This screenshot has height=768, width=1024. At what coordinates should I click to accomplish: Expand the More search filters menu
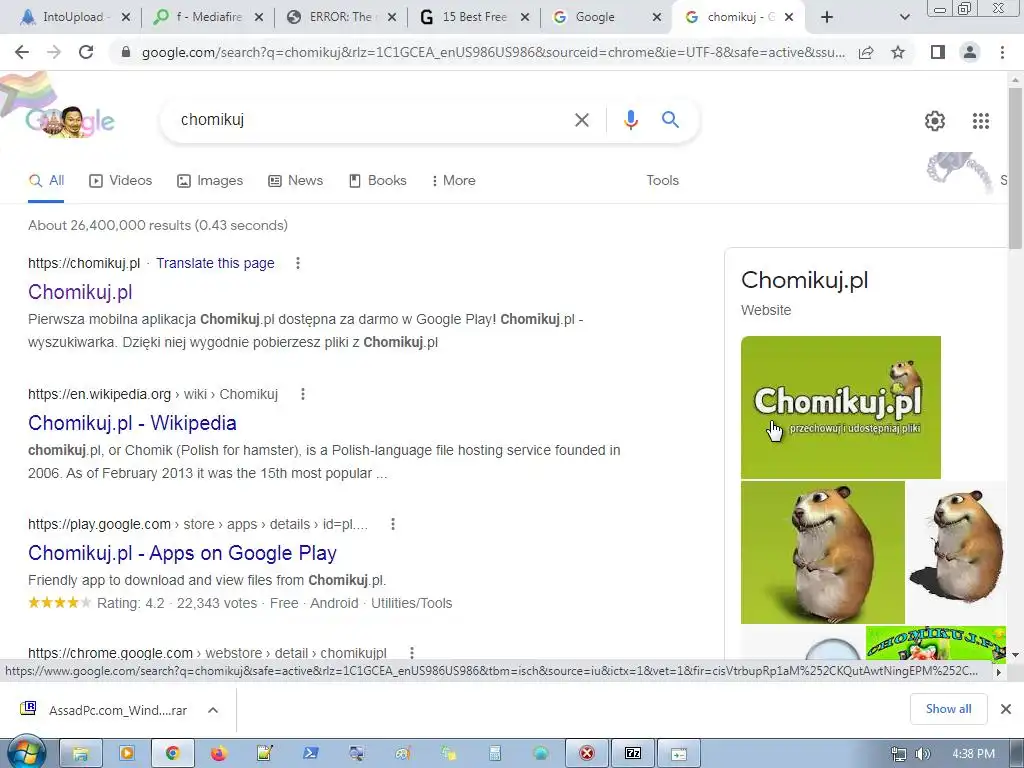point(453,180)
